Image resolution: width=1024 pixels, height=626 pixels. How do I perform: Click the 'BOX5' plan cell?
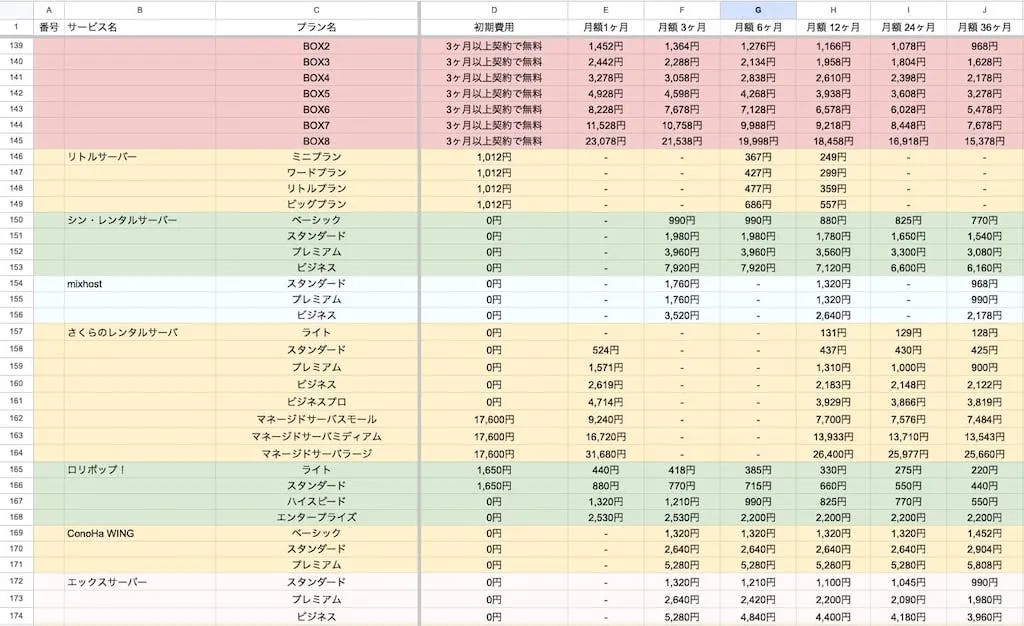point(316,93)
